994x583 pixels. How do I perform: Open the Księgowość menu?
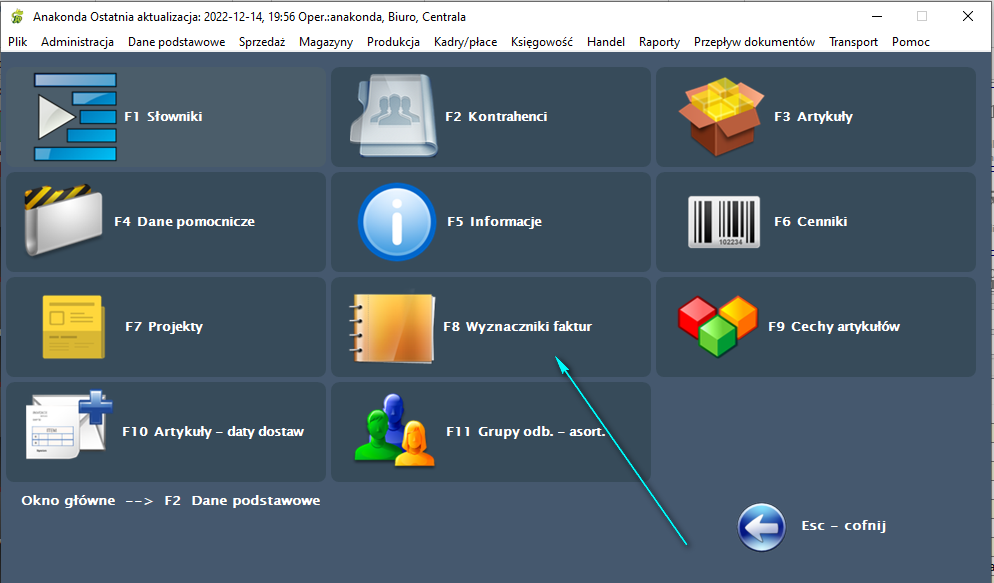point(542,42)
